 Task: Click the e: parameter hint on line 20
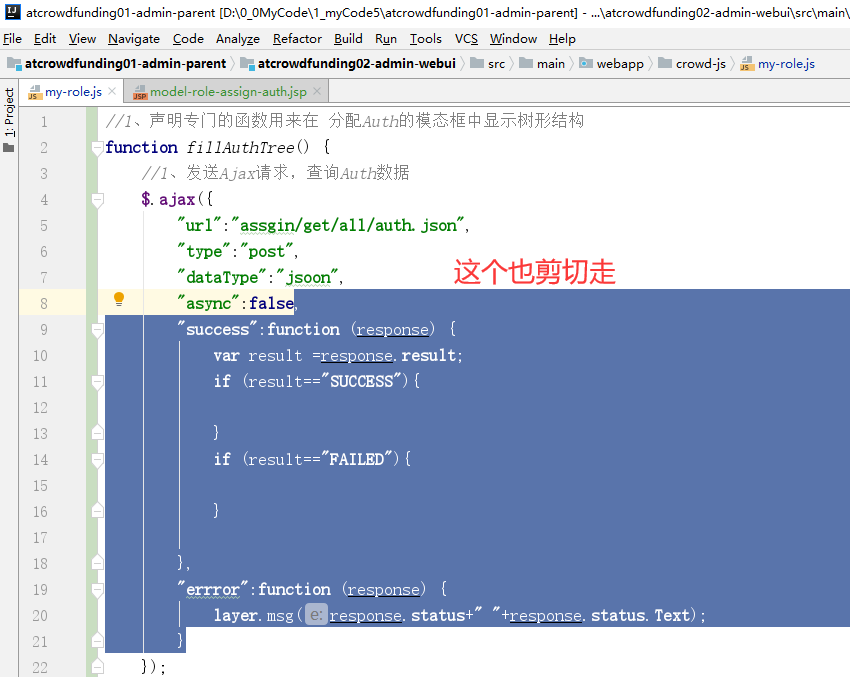(x=316, y=615)
